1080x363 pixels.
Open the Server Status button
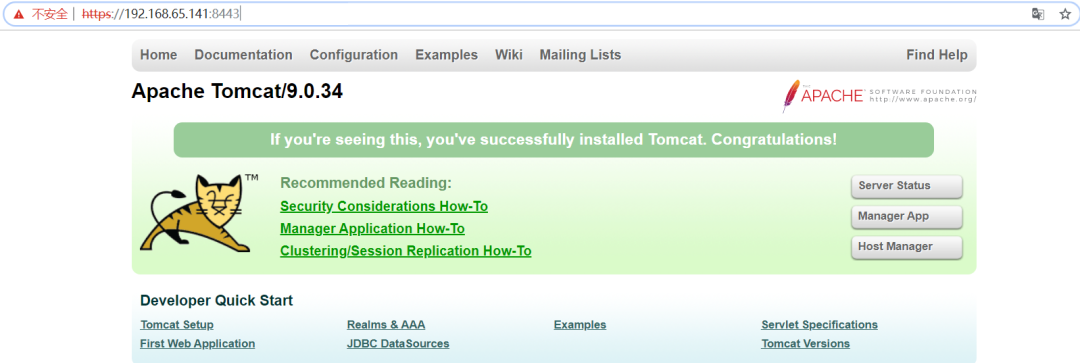(x=906, y=186)
